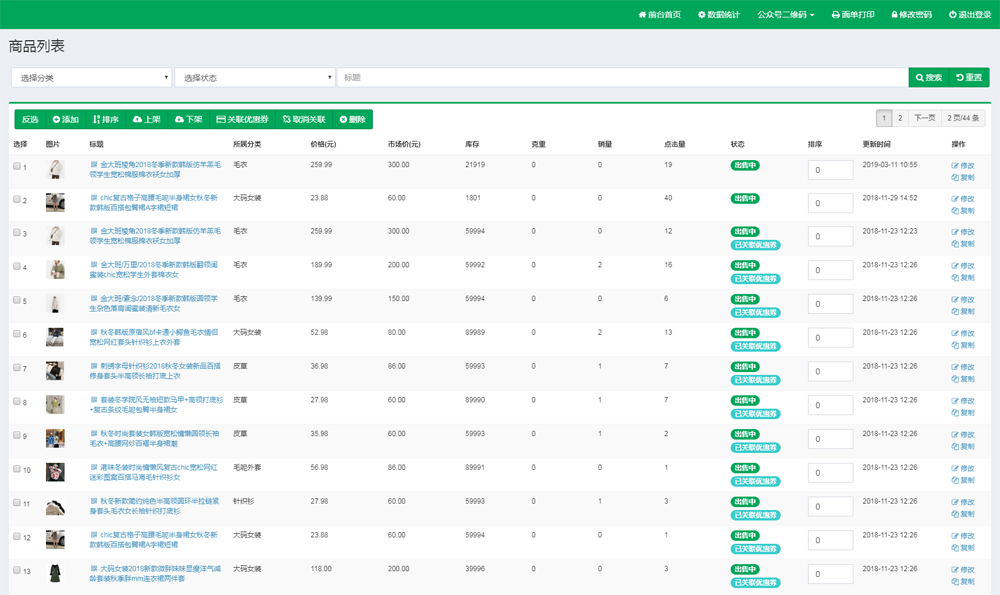Open 数据统计 statistics in top bar
Viewport: 1000px width, 595px height.
pyautogui.click(x=719, y=15)
